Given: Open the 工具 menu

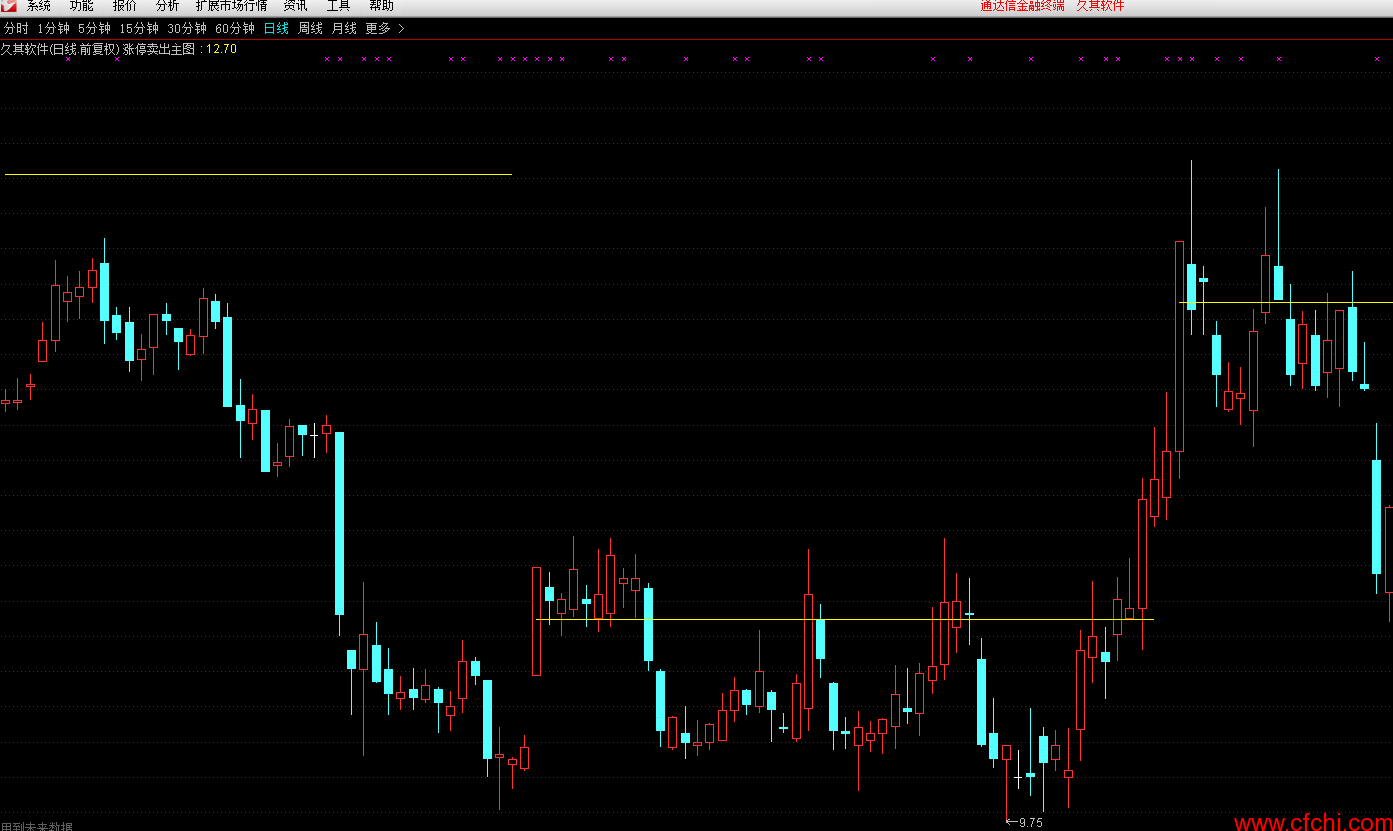Looking at the screenshot, I should (x=338, y=6).
